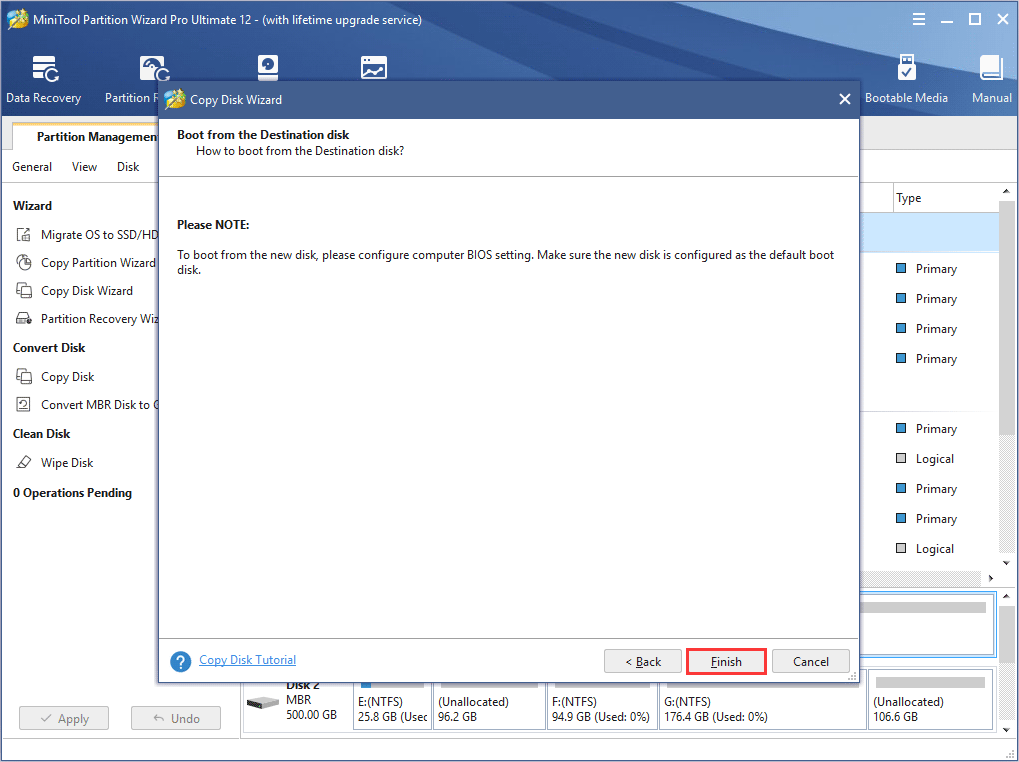Click the Migrate OS to SSD/HD wizard icon
Screen dimensions: 1019x762
pyautogui.click(x=24, y=235)
